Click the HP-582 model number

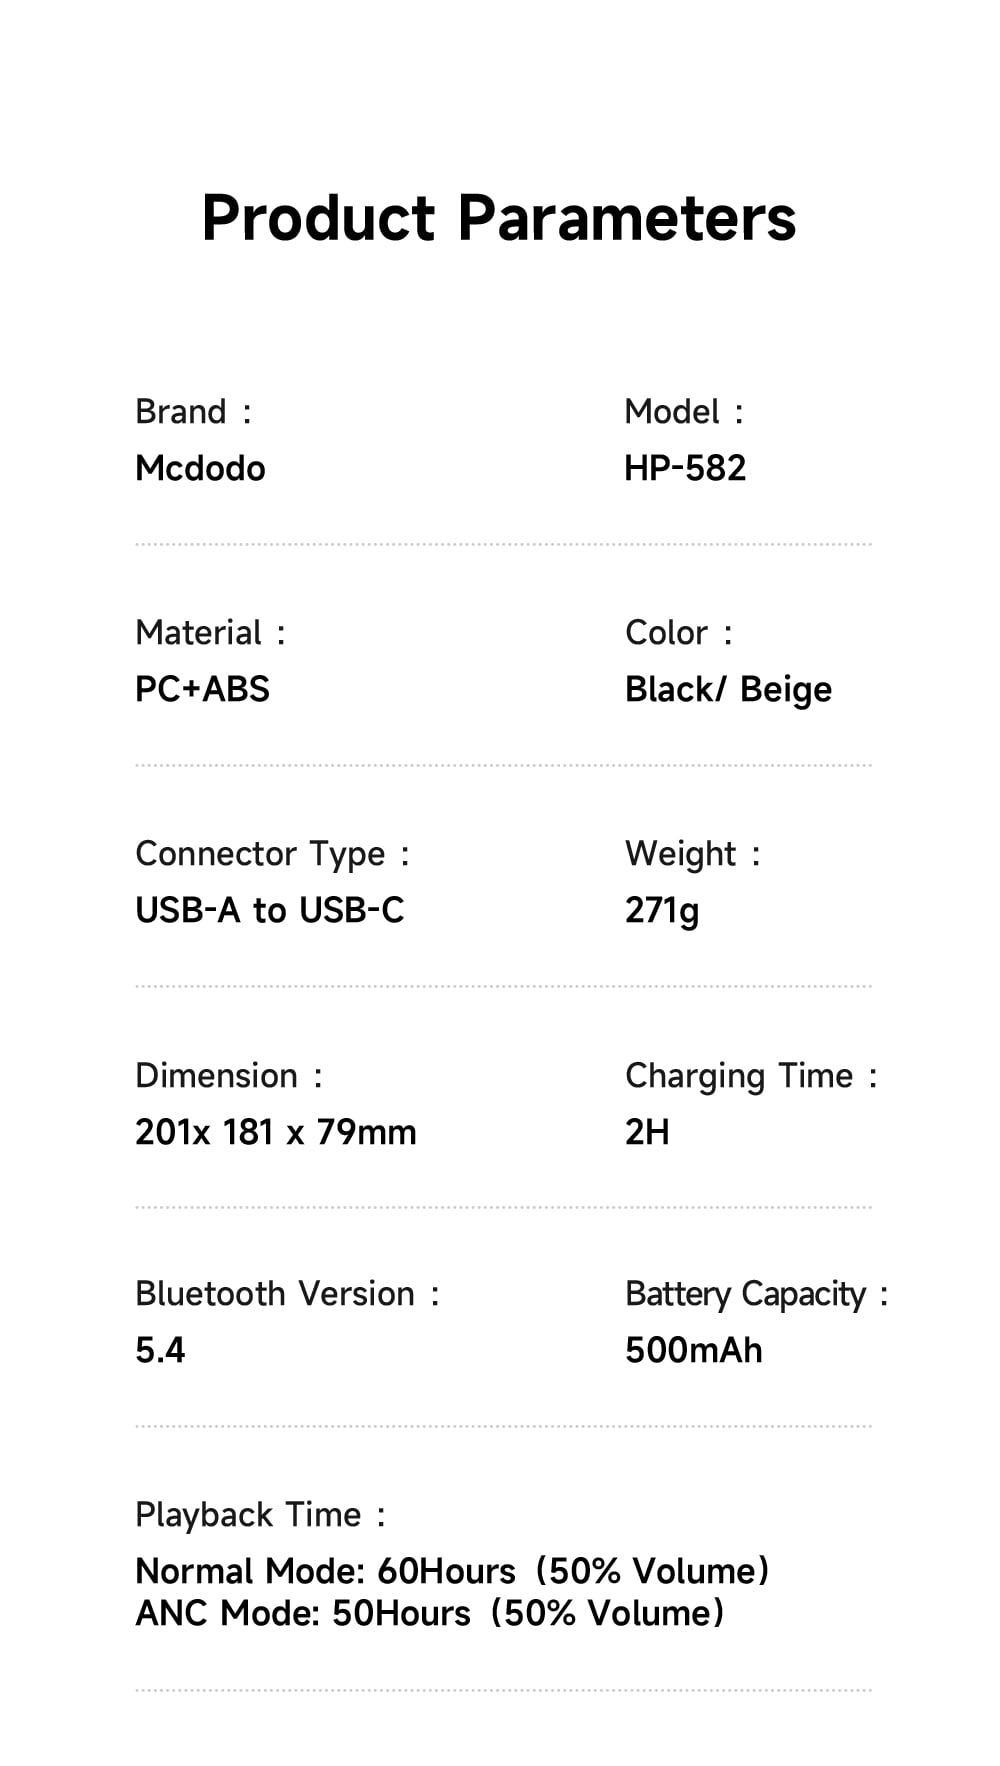click(x=685, y=468)
